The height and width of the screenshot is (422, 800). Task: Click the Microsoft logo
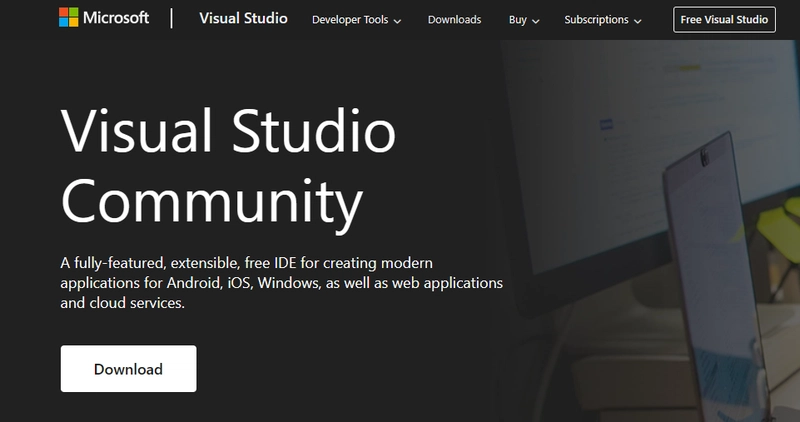click(104, 18)
